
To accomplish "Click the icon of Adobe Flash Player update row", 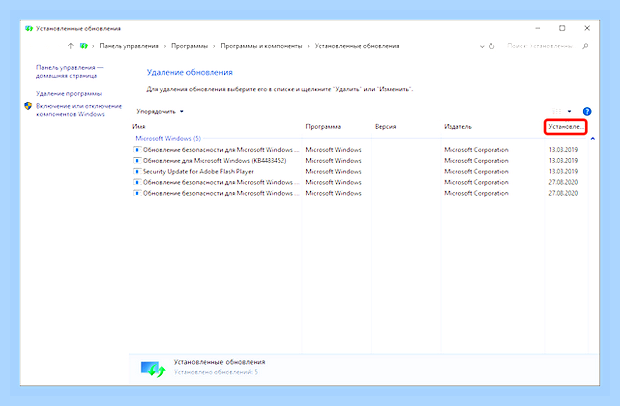I will coord(137,172).
